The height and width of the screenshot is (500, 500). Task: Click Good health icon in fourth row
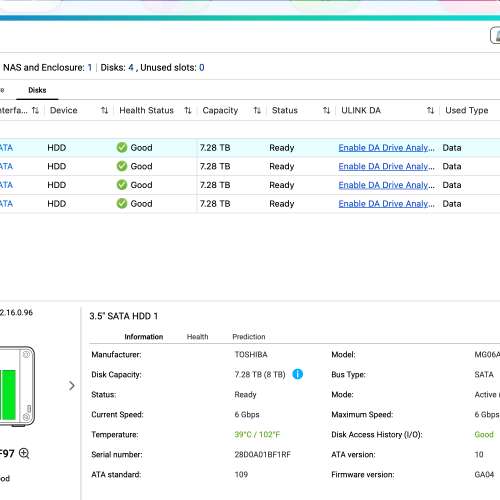(x=122, y=203)
